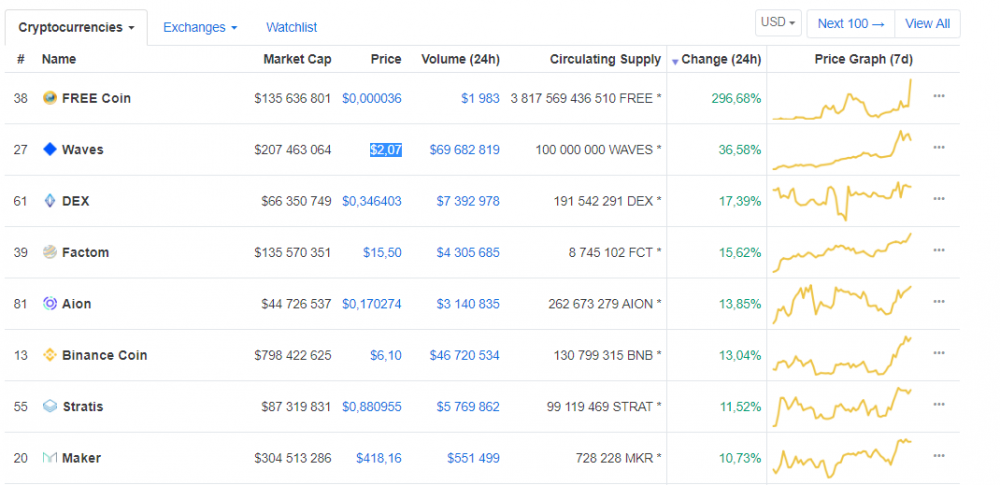
Task: Open the more options menu for Waves
Action: [939, 147]
